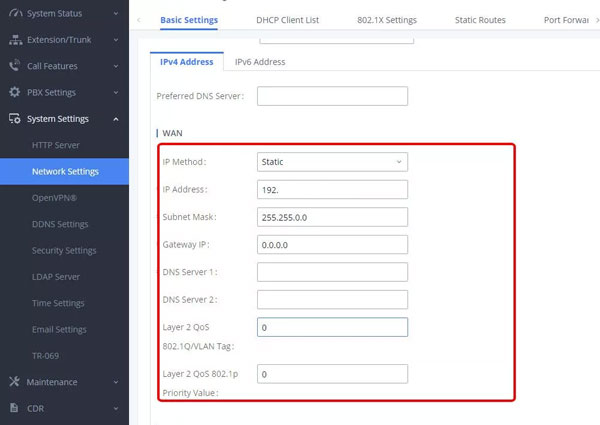Click the Maintenance tools icon
The height and width of the screenshot is (425, 600).
[x=15, y=382]
